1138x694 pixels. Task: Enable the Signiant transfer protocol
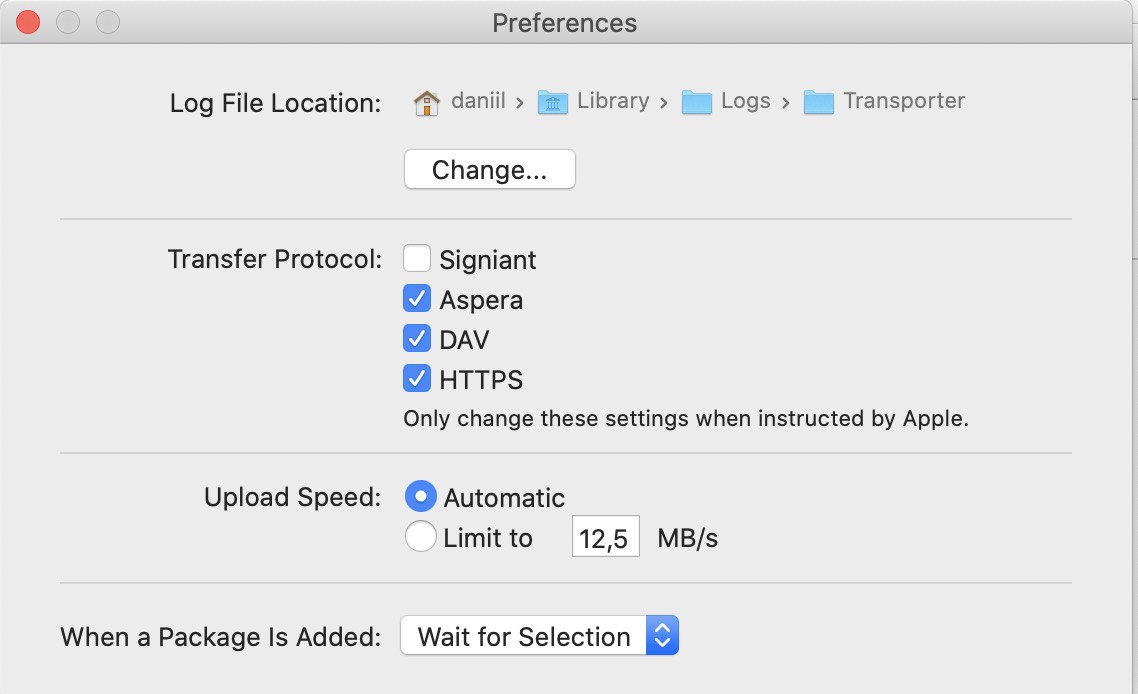(417, 258)
